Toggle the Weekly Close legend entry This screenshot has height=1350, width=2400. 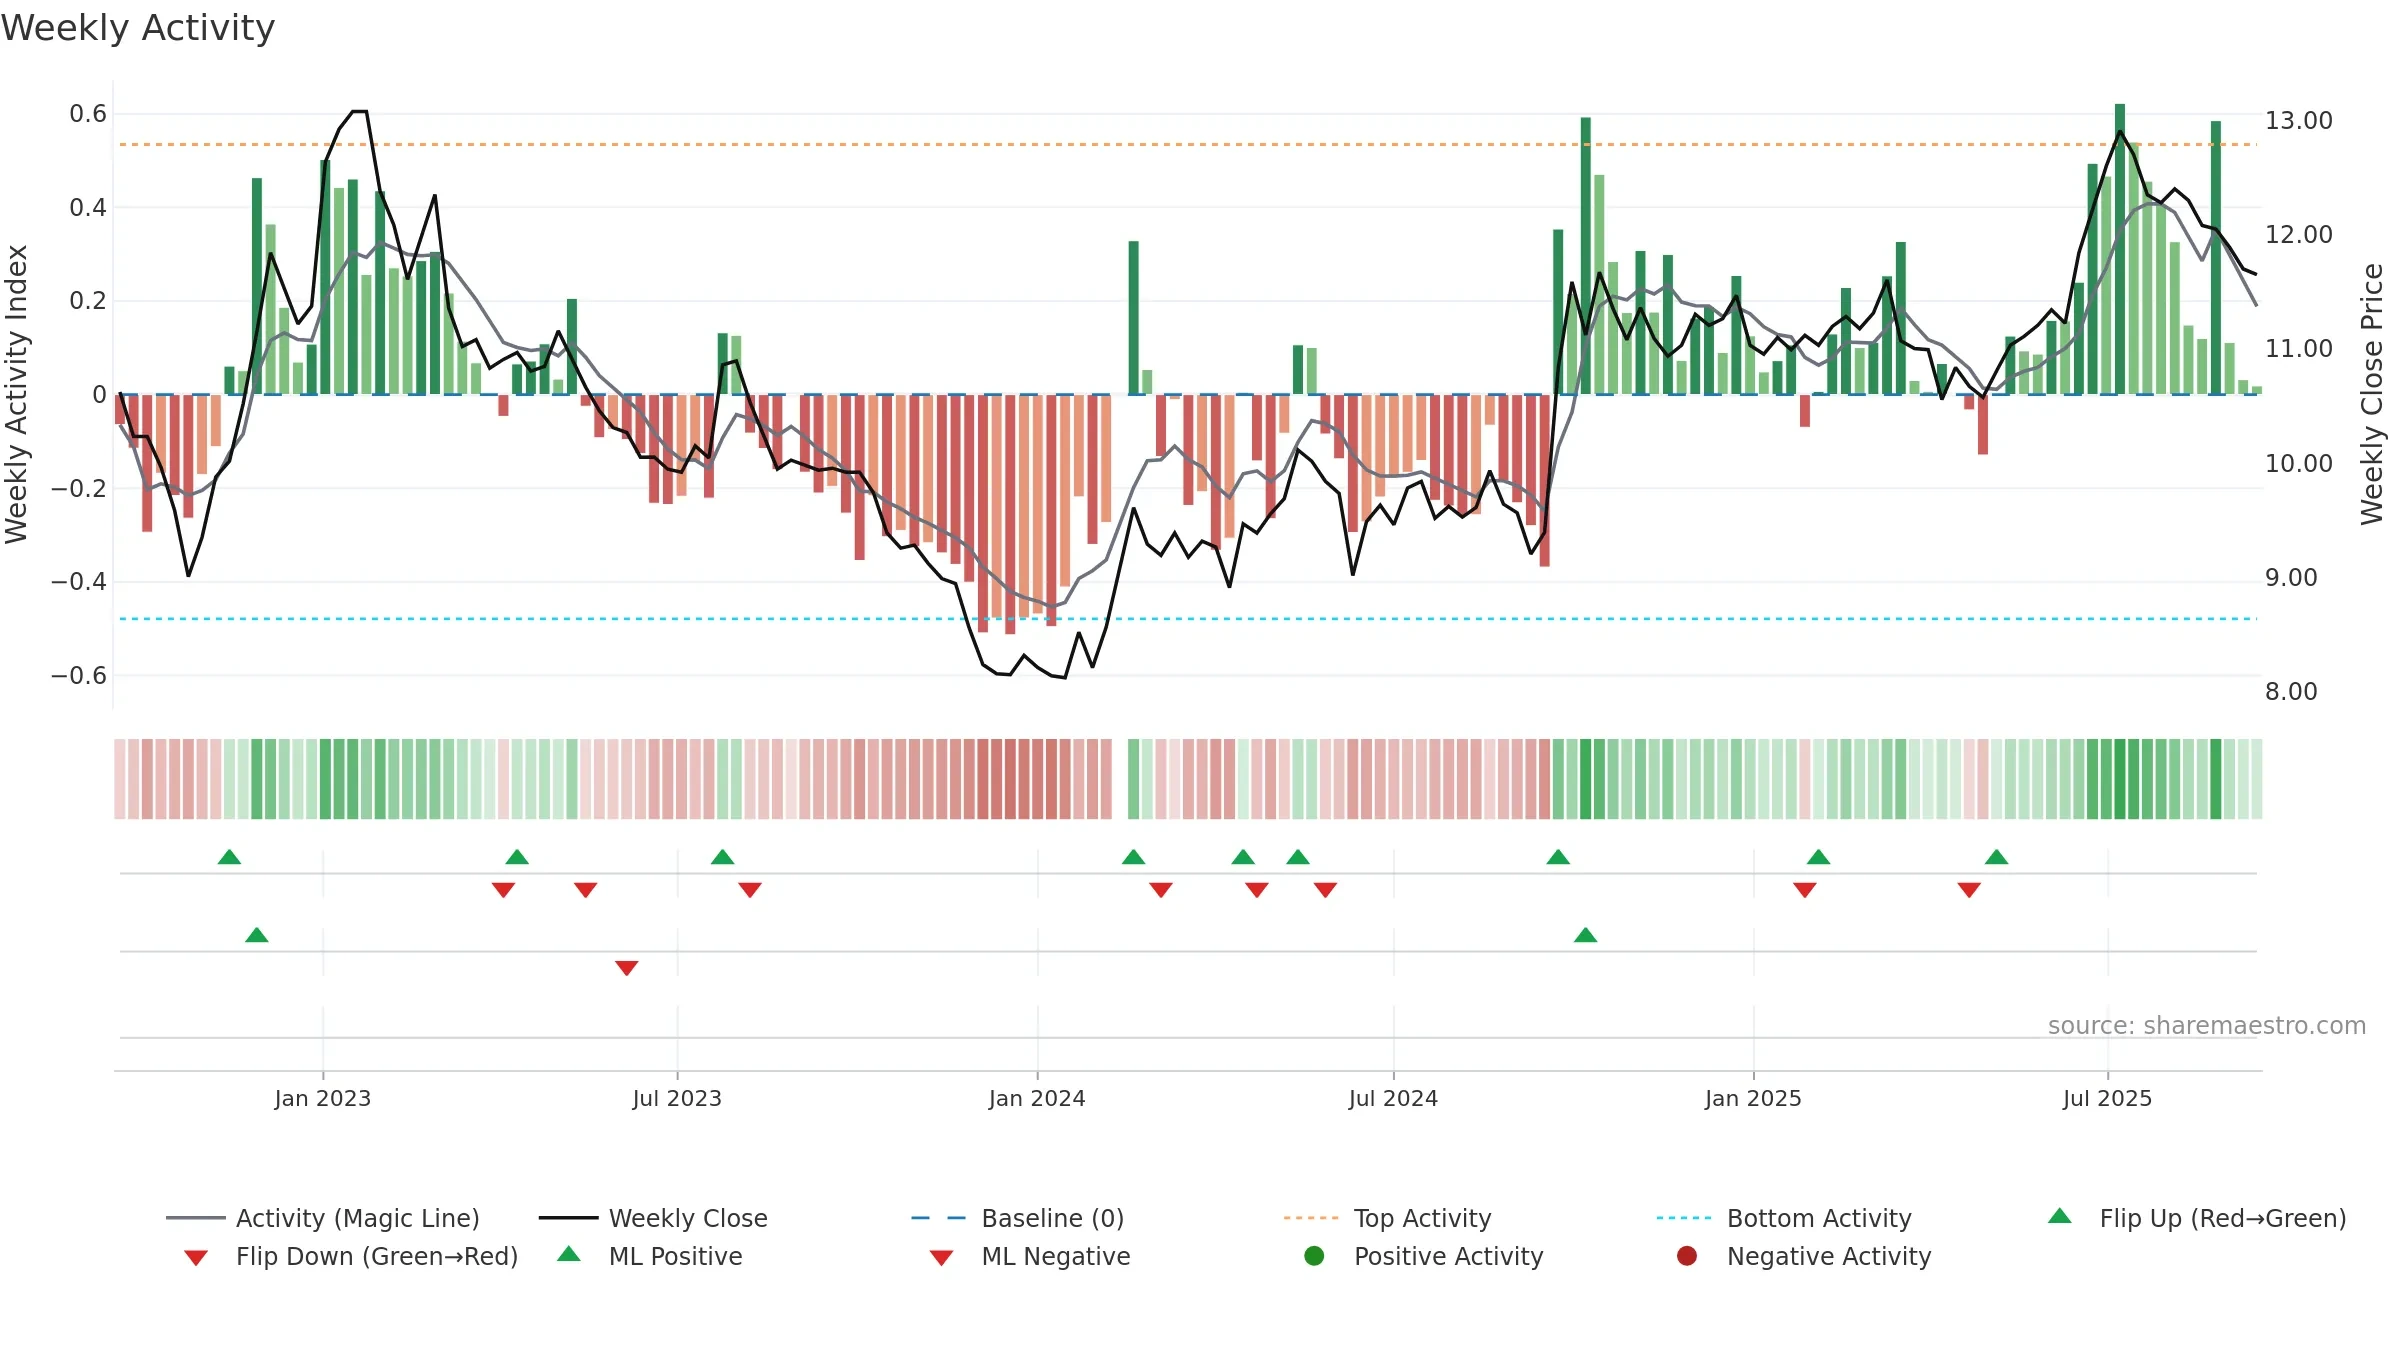(x=653, y=1218)
